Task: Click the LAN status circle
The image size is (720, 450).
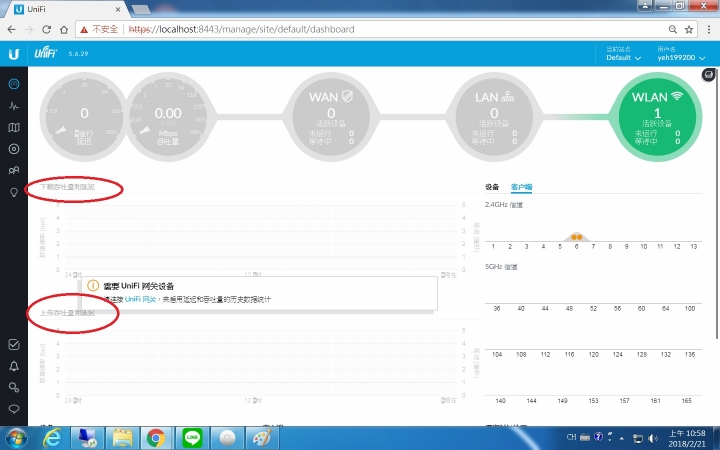Action: point(494,117)
